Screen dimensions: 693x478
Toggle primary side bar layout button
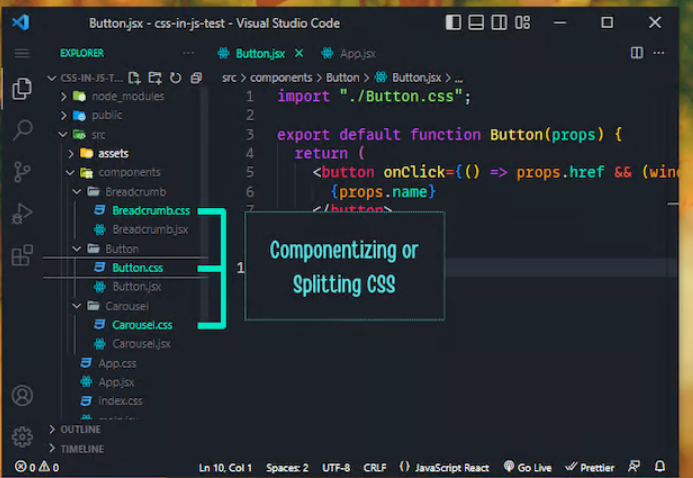(453, 22)
